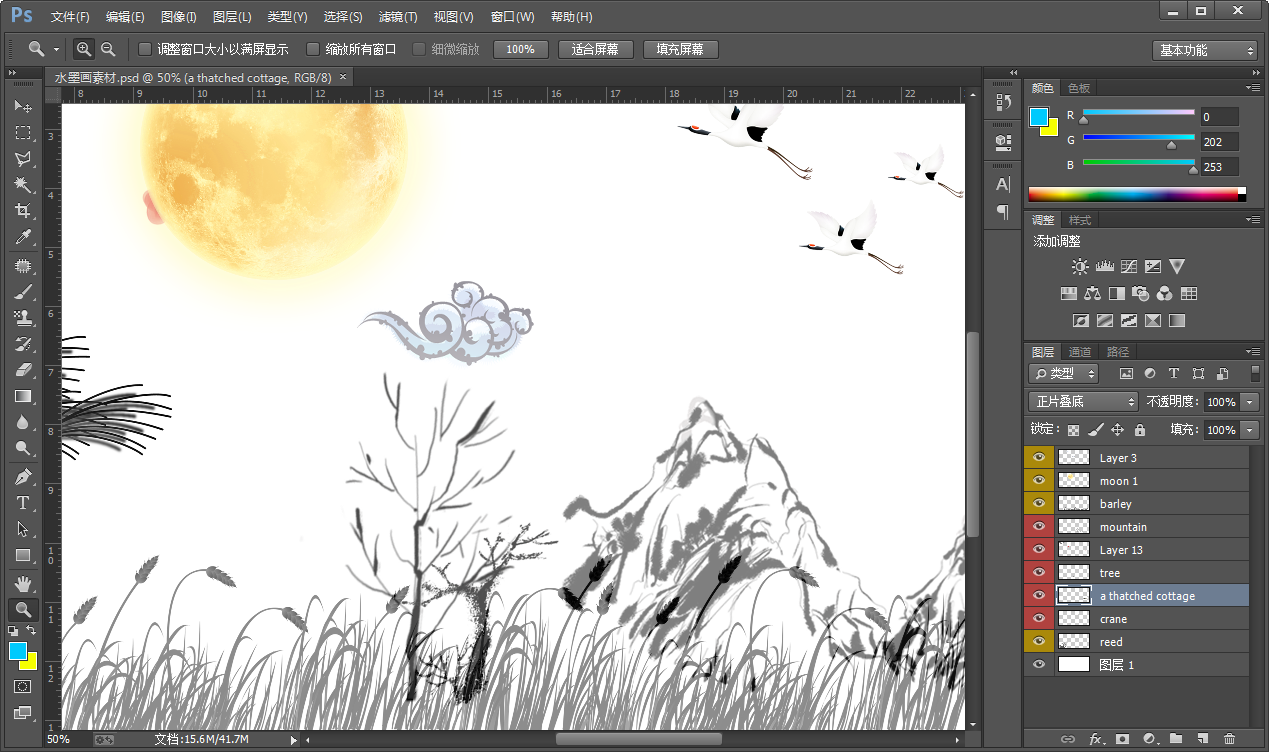
Task: Open the 文件(F) menu
Action: [x=70, y=17]
